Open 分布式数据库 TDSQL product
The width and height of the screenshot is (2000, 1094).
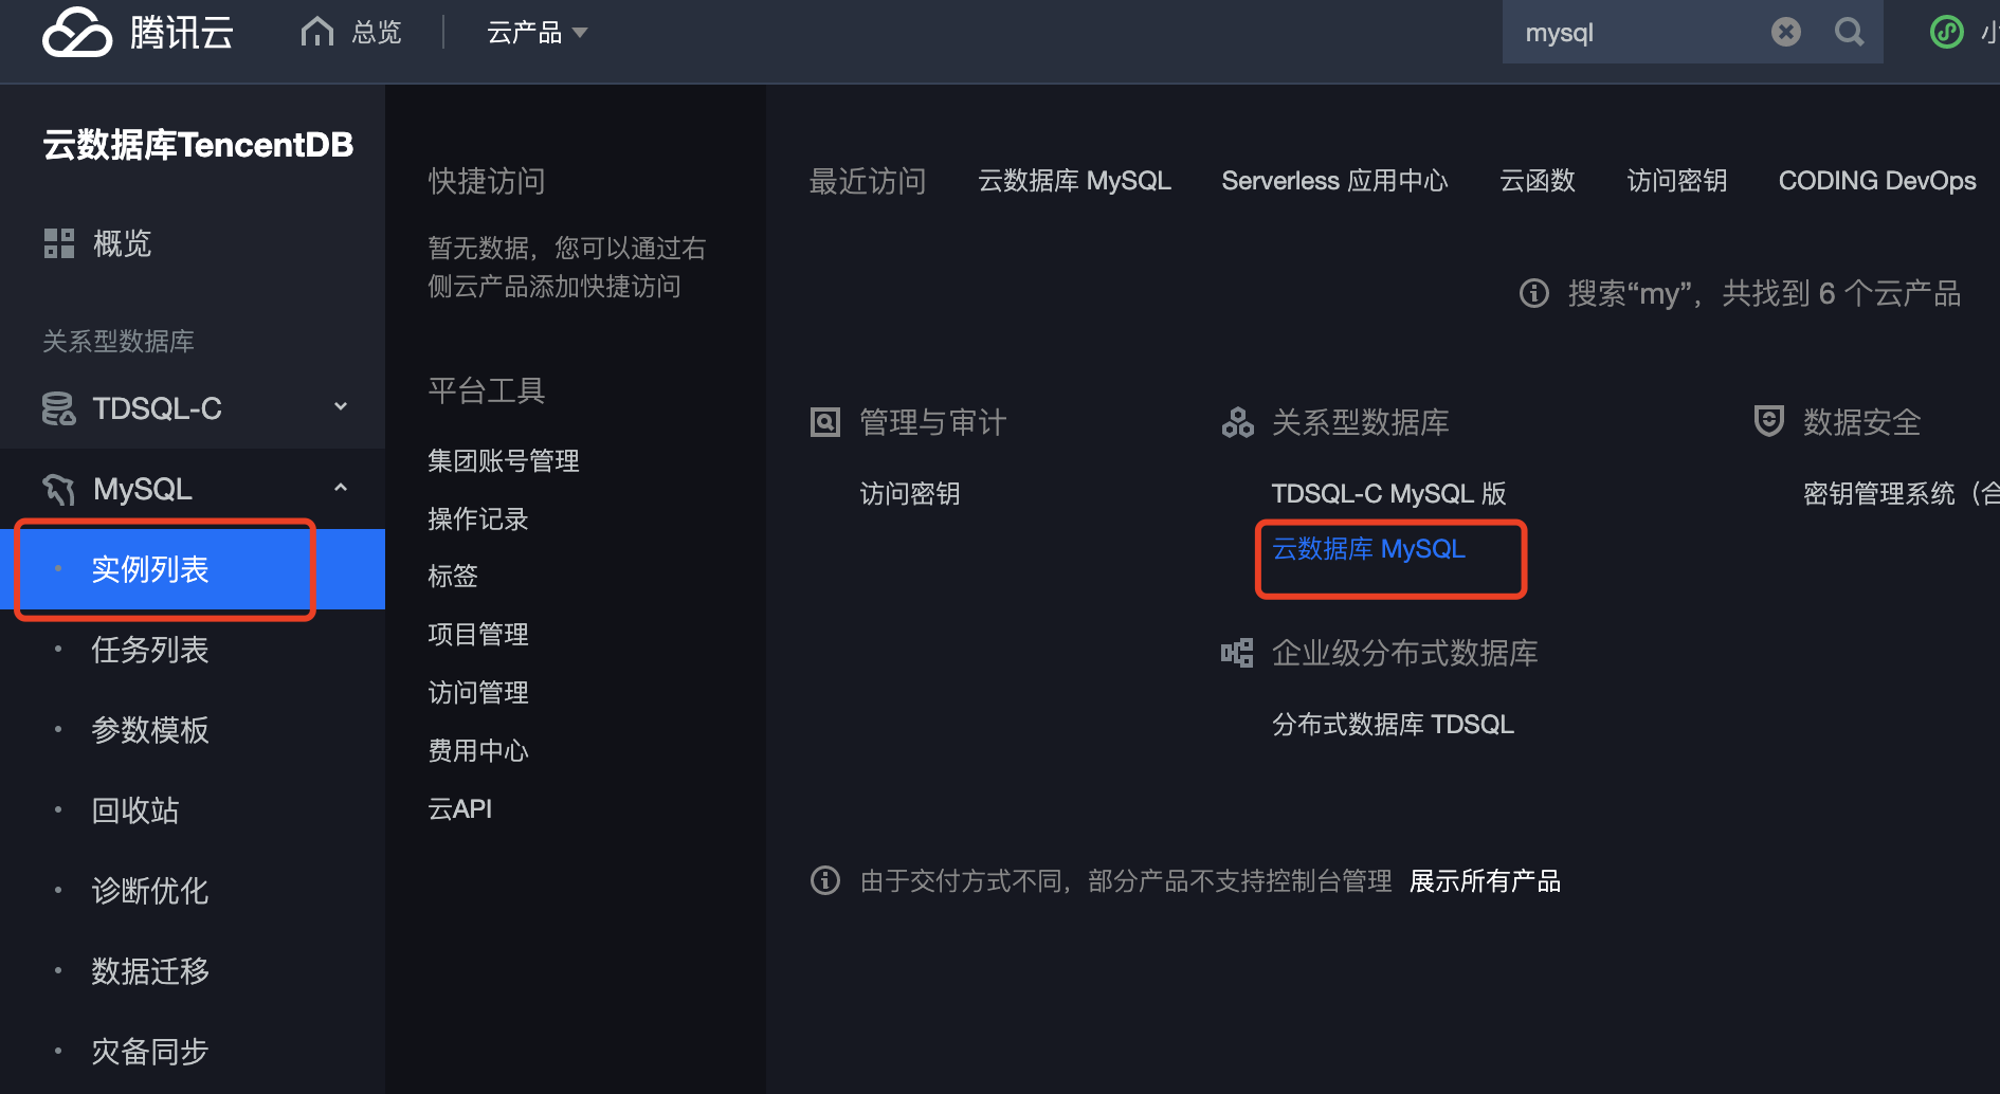(1392, 724)
